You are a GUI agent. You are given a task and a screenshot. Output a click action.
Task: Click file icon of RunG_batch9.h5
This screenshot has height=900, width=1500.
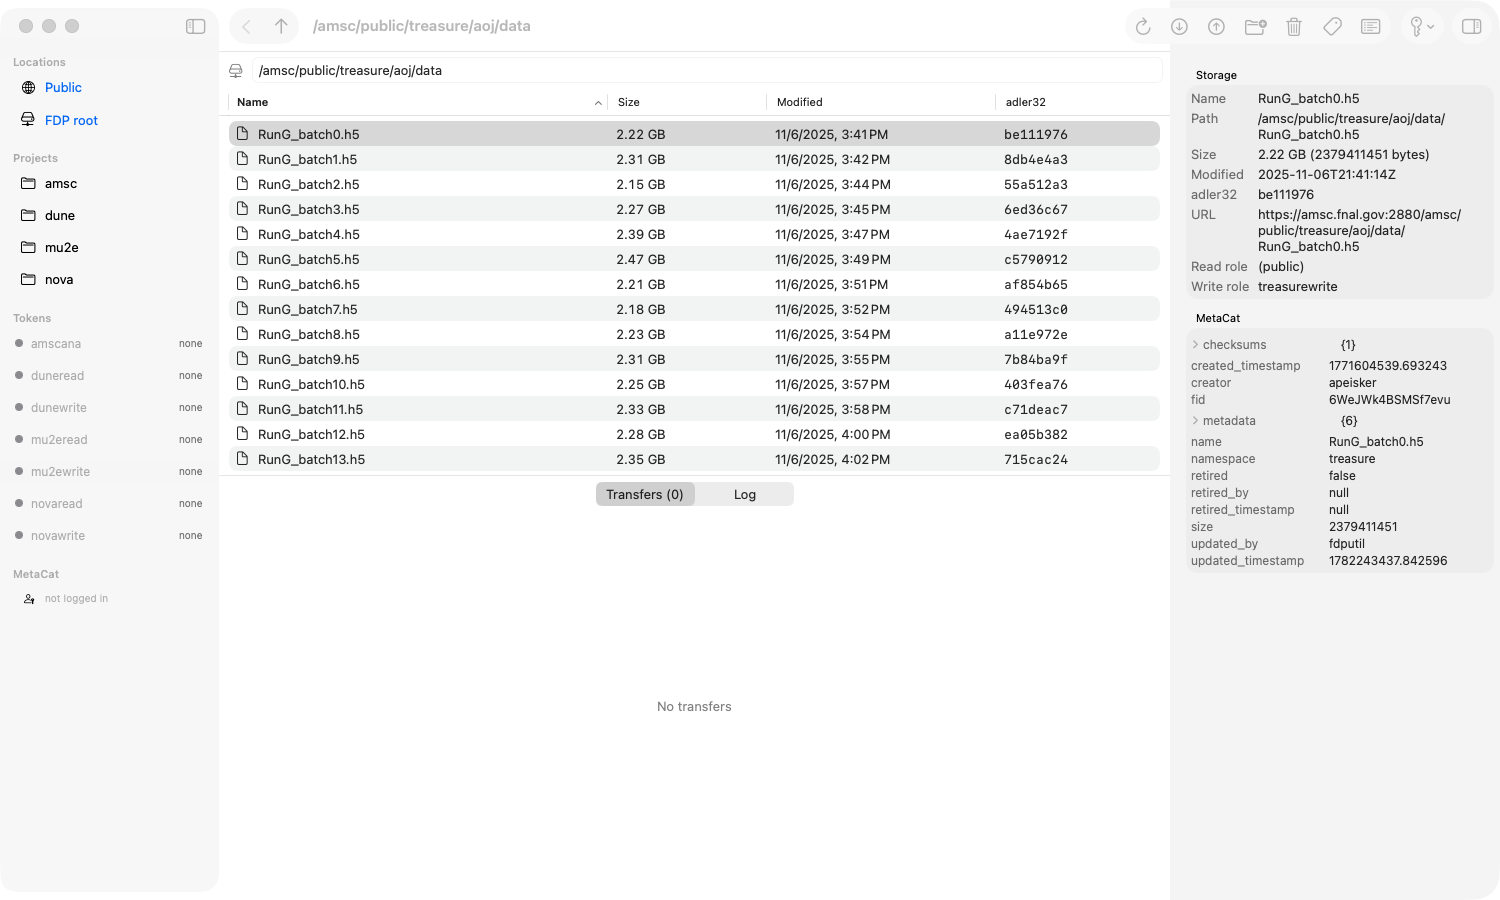pos(242,359)
